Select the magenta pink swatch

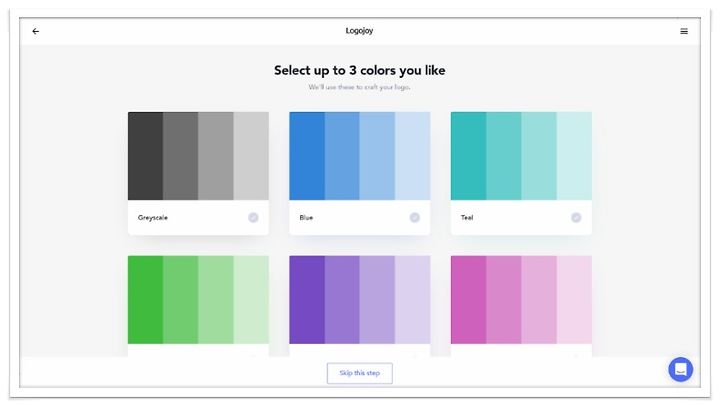coord(468,300)
